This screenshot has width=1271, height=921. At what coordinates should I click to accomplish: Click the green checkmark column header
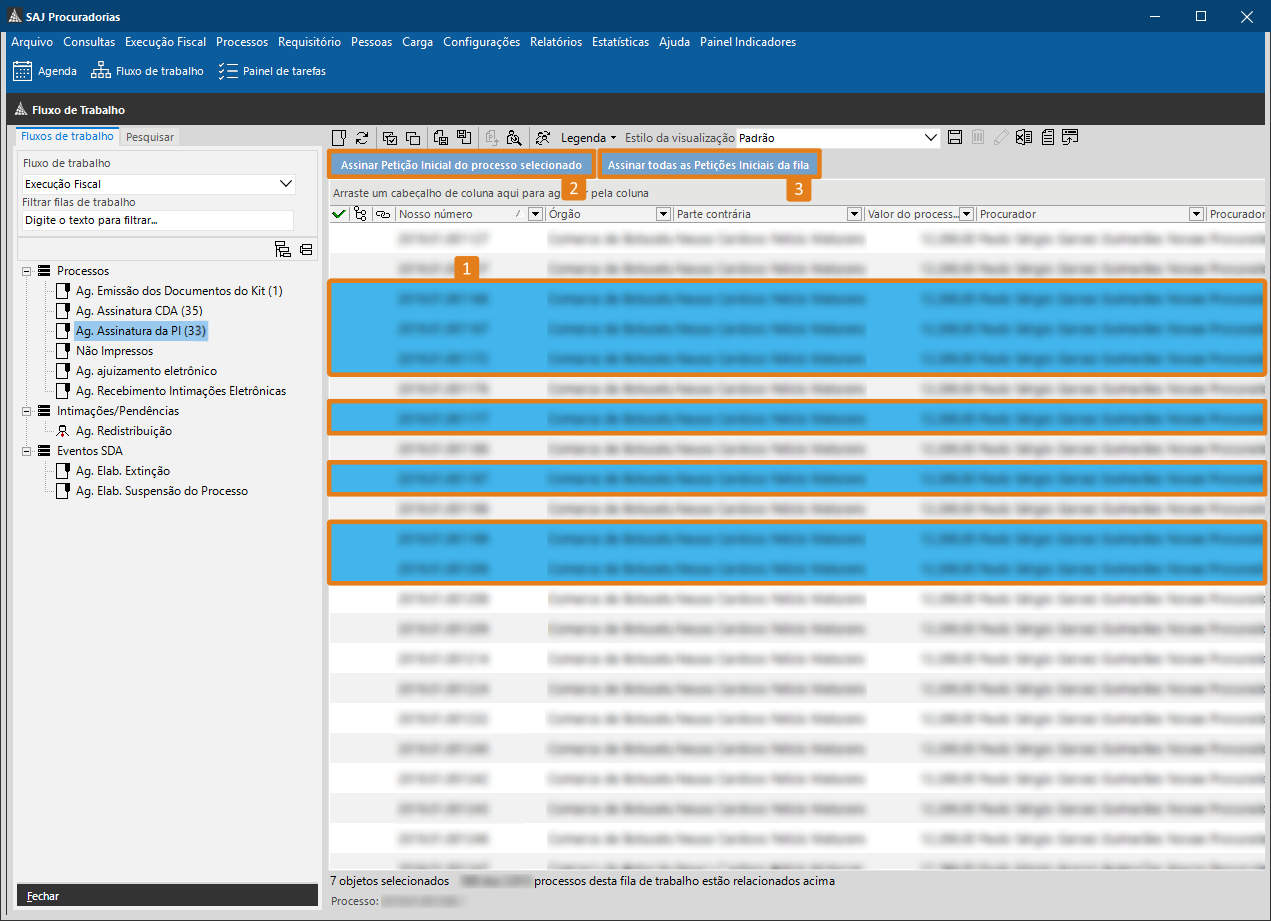pos(339,214)
